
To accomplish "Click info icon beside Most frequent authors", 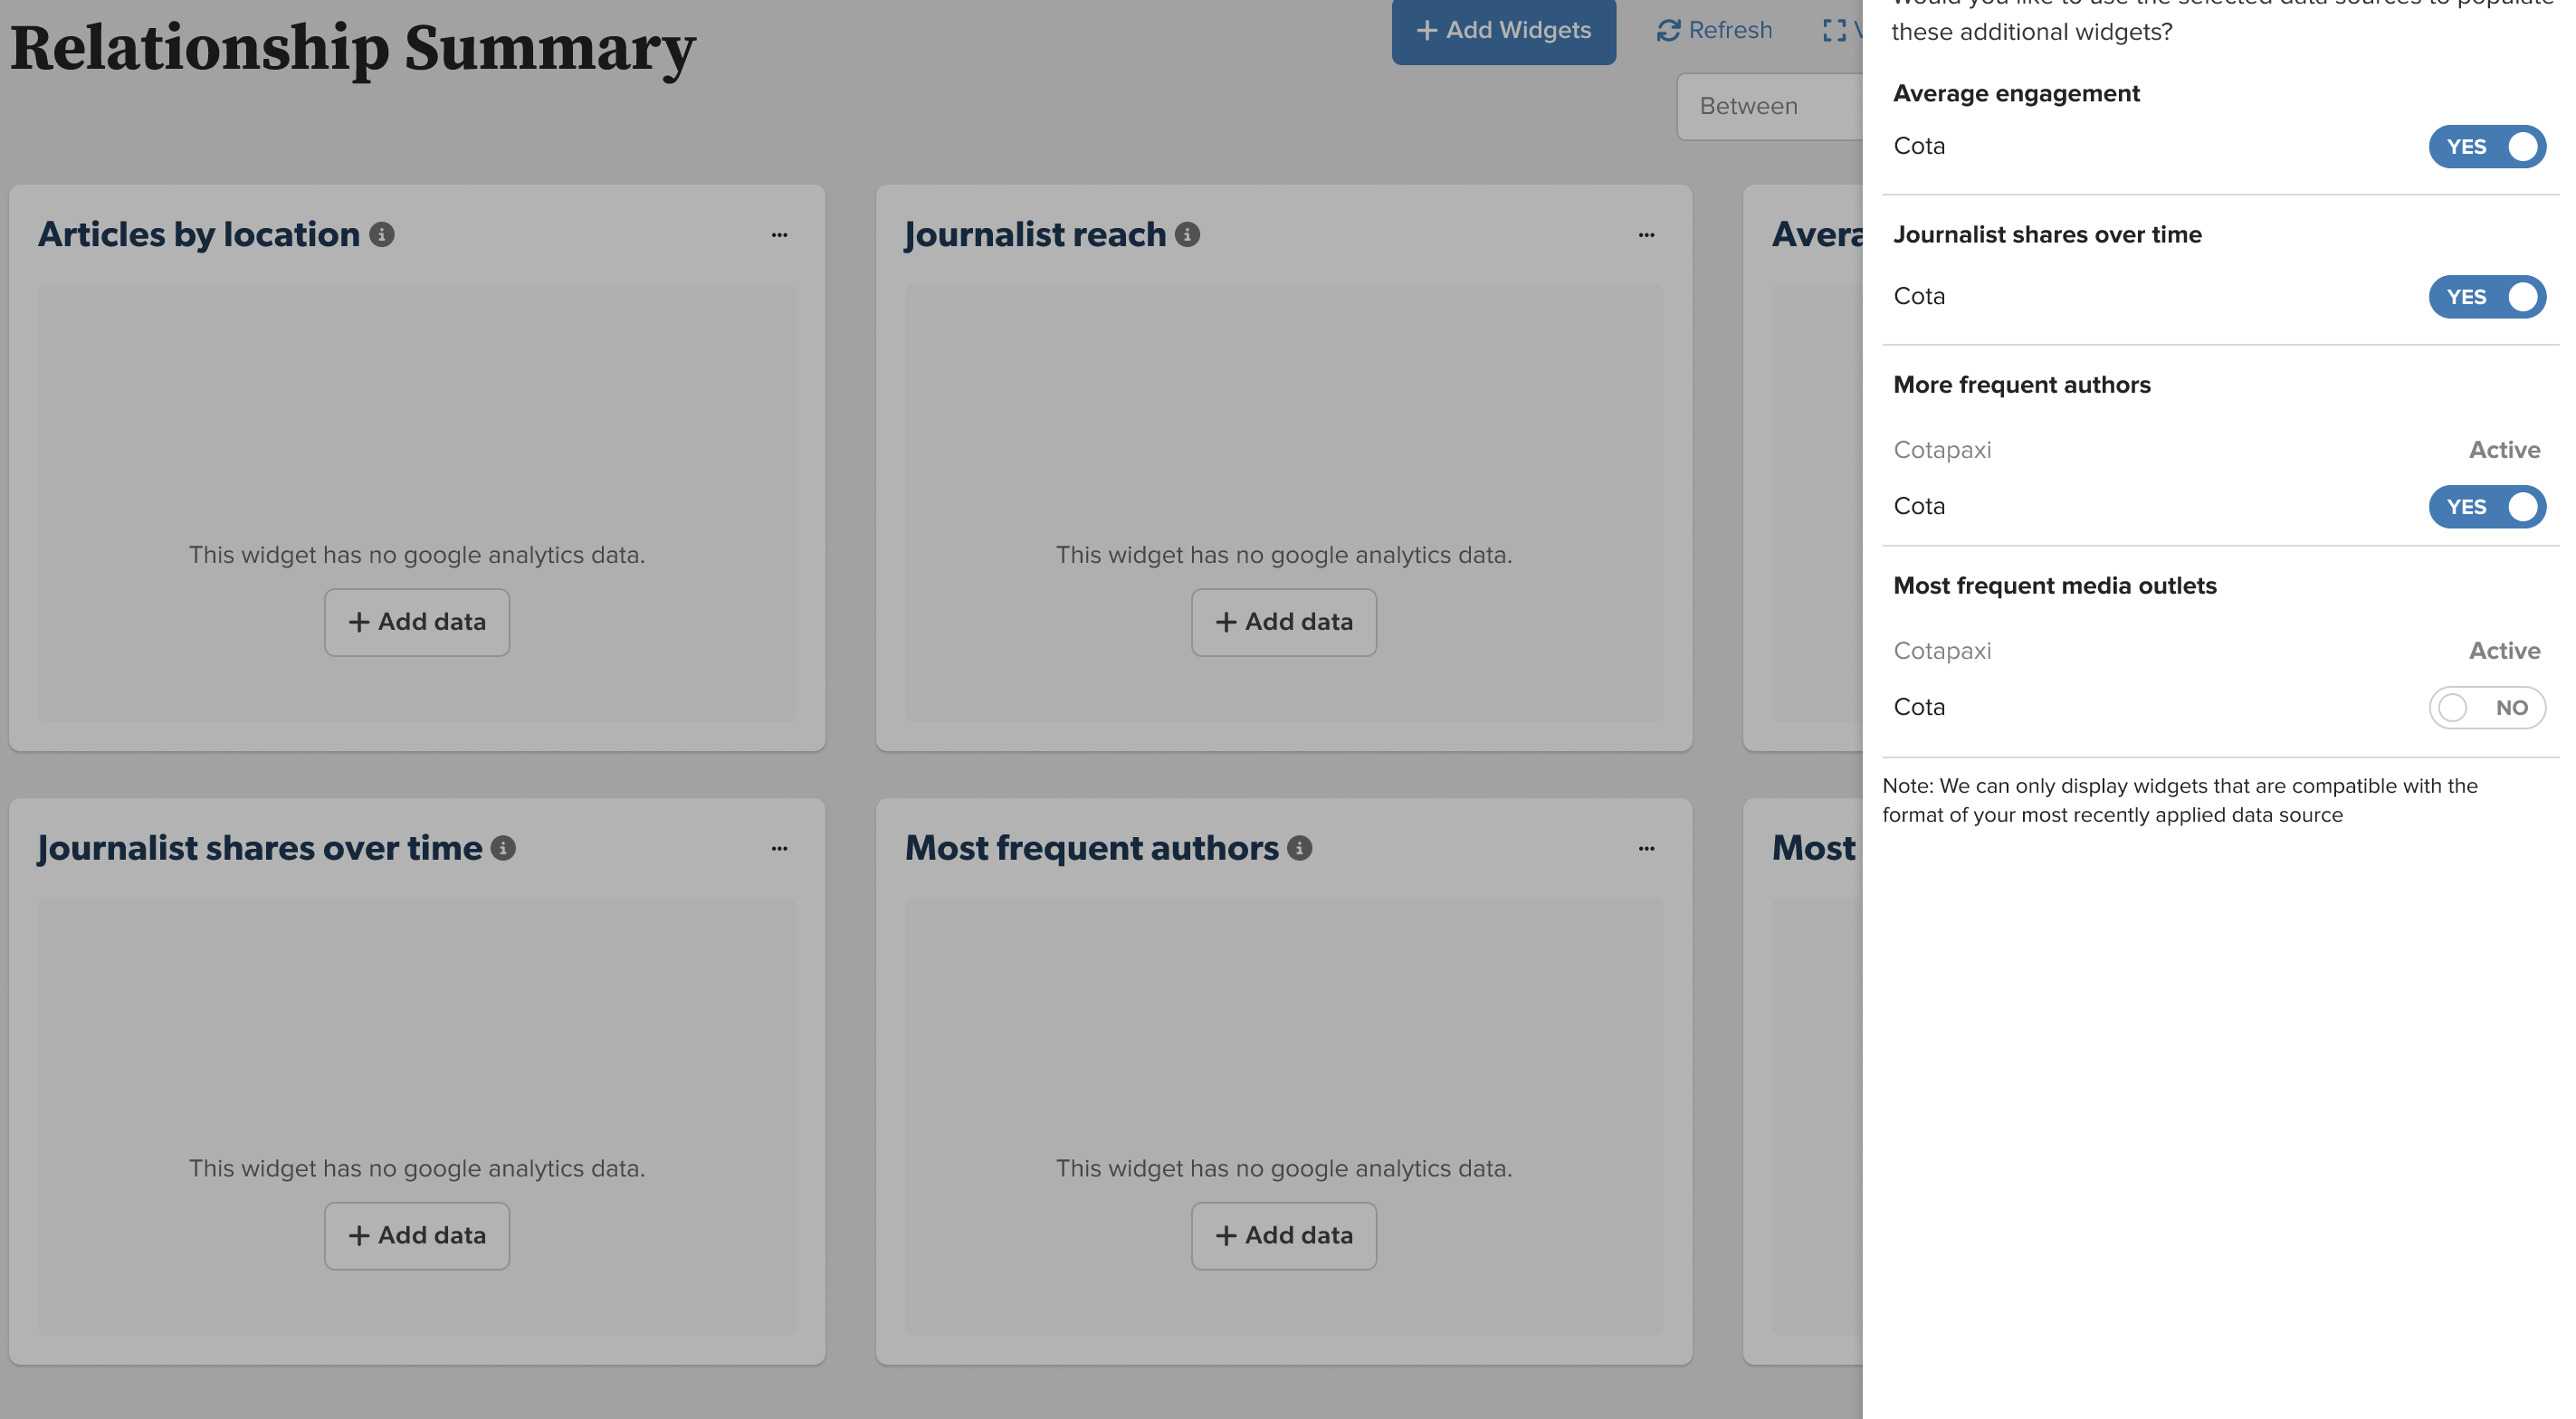I will pos(1299,848).
